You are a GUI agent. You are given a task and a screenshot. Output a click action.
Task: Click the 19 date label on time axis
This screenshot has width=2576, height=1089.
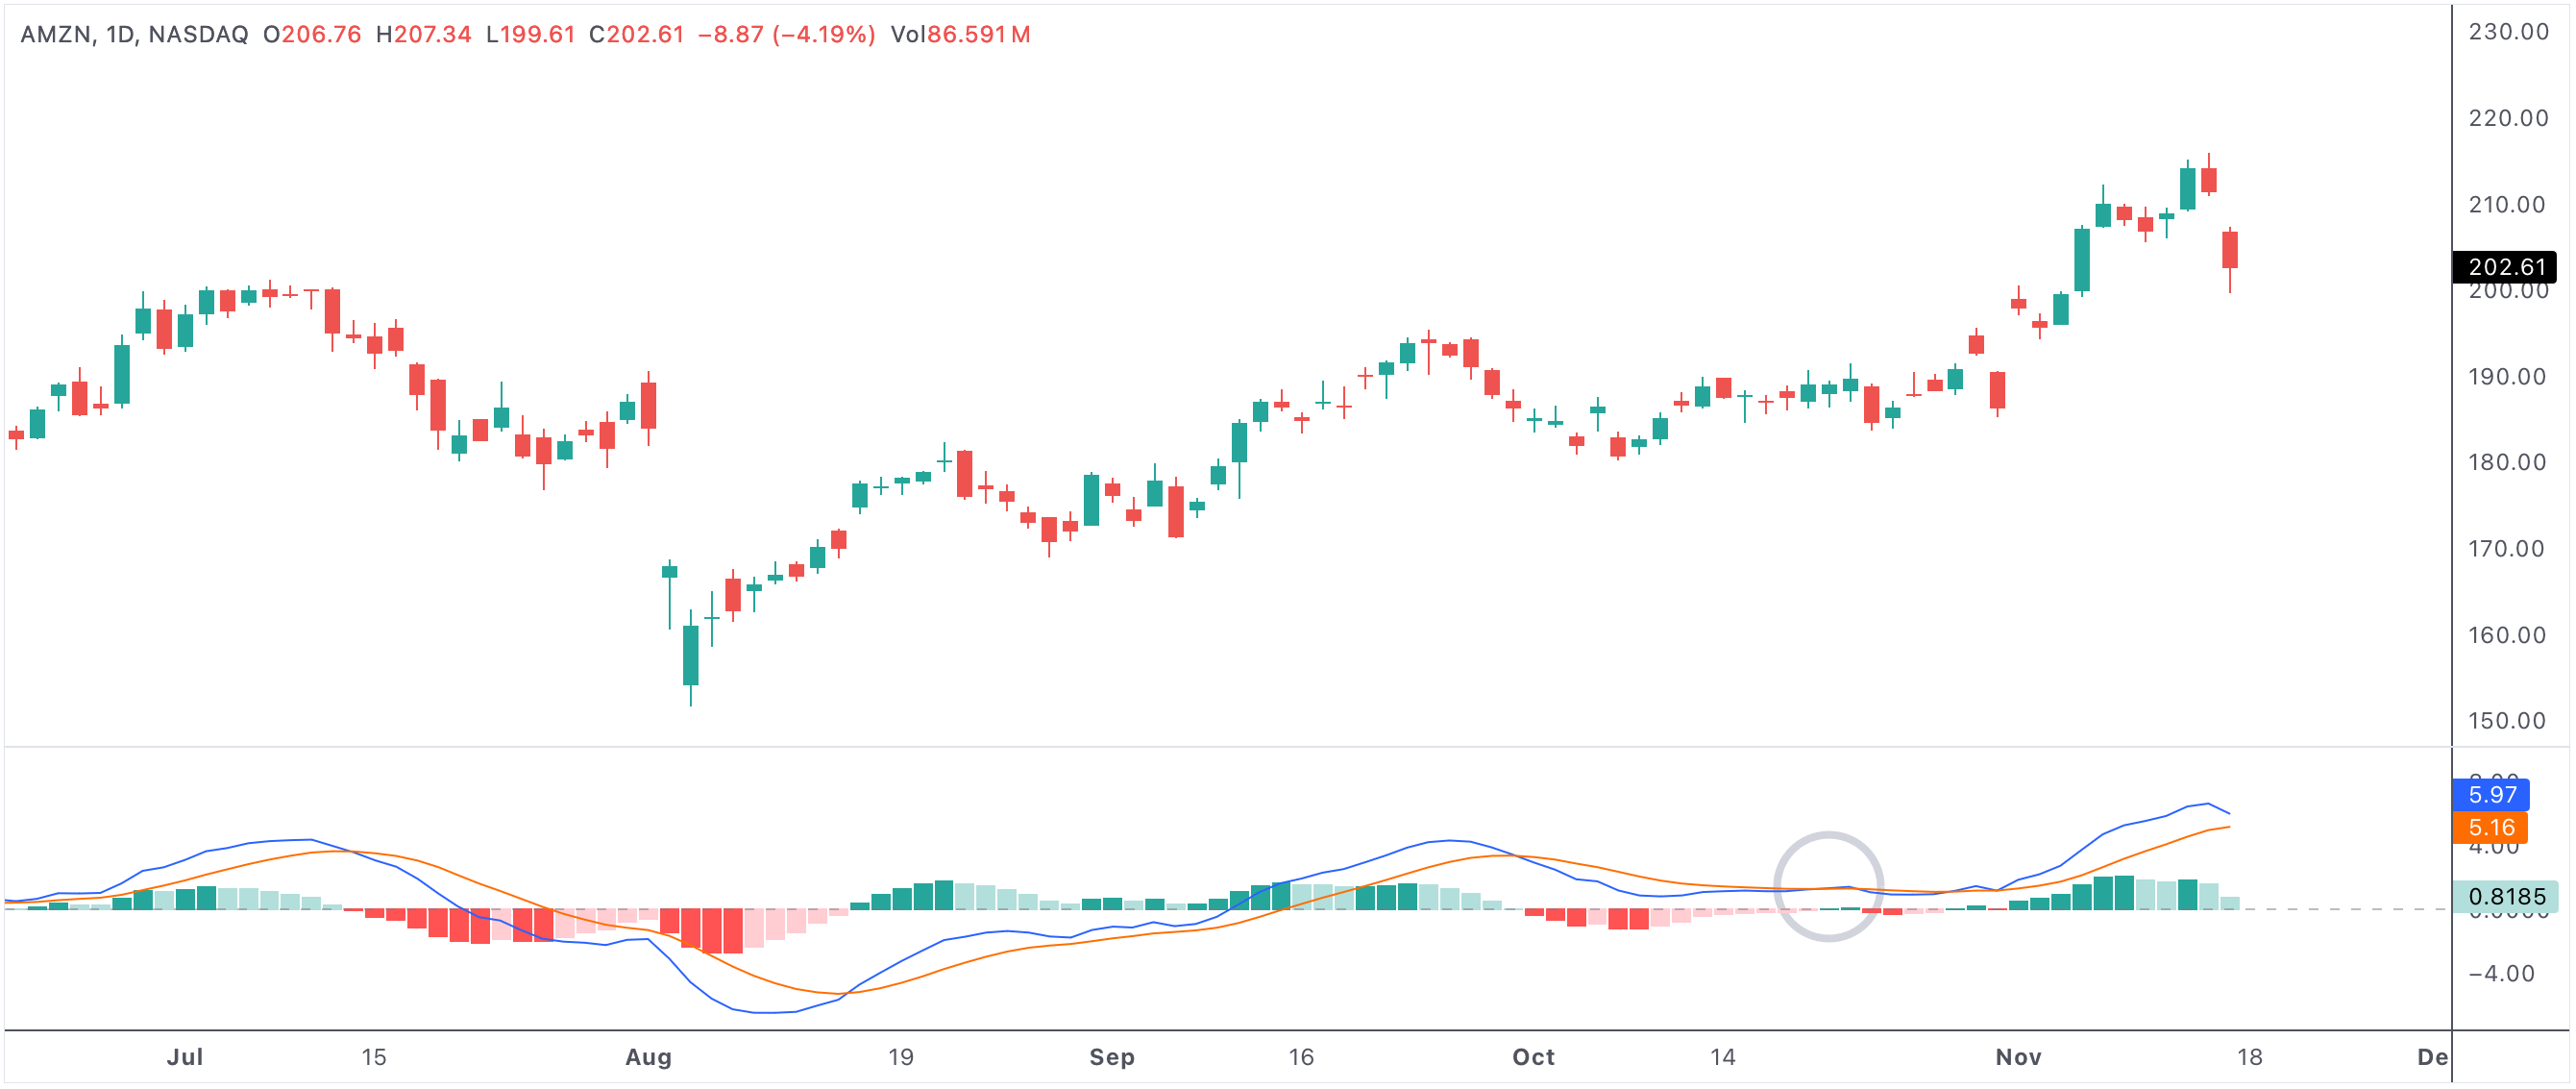[x=901, y=1057]
